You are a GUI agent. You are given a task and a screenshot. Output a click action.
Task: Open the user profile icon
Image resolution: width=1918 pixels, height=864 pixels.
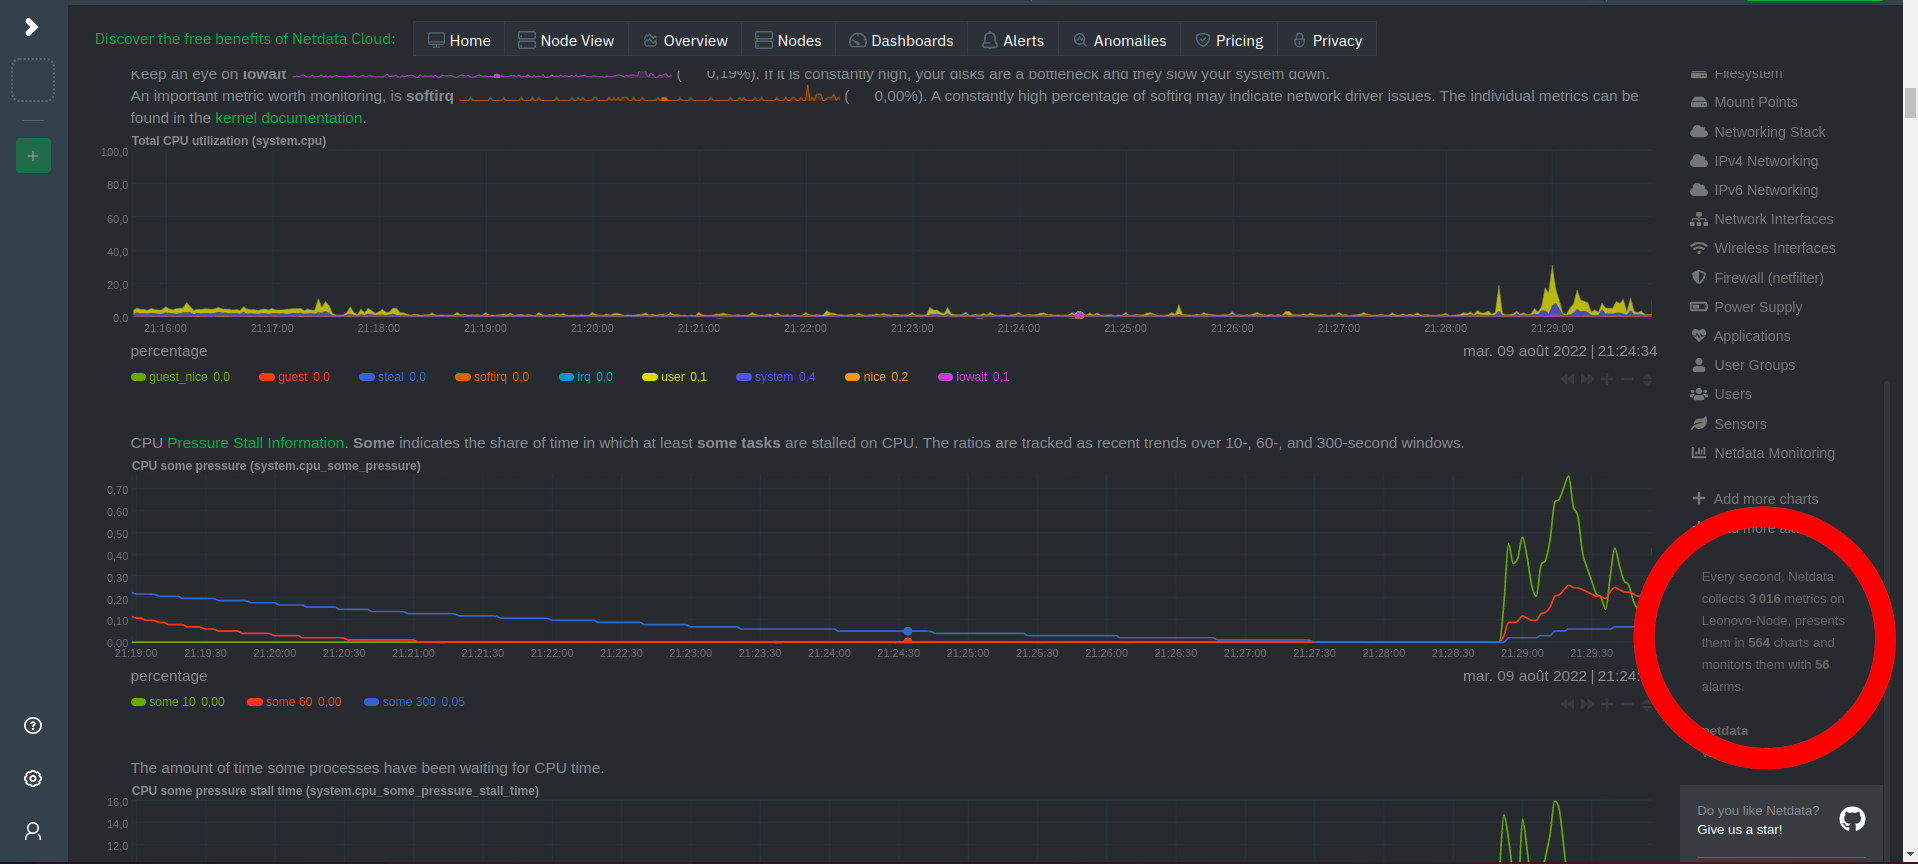coord(33,831)
